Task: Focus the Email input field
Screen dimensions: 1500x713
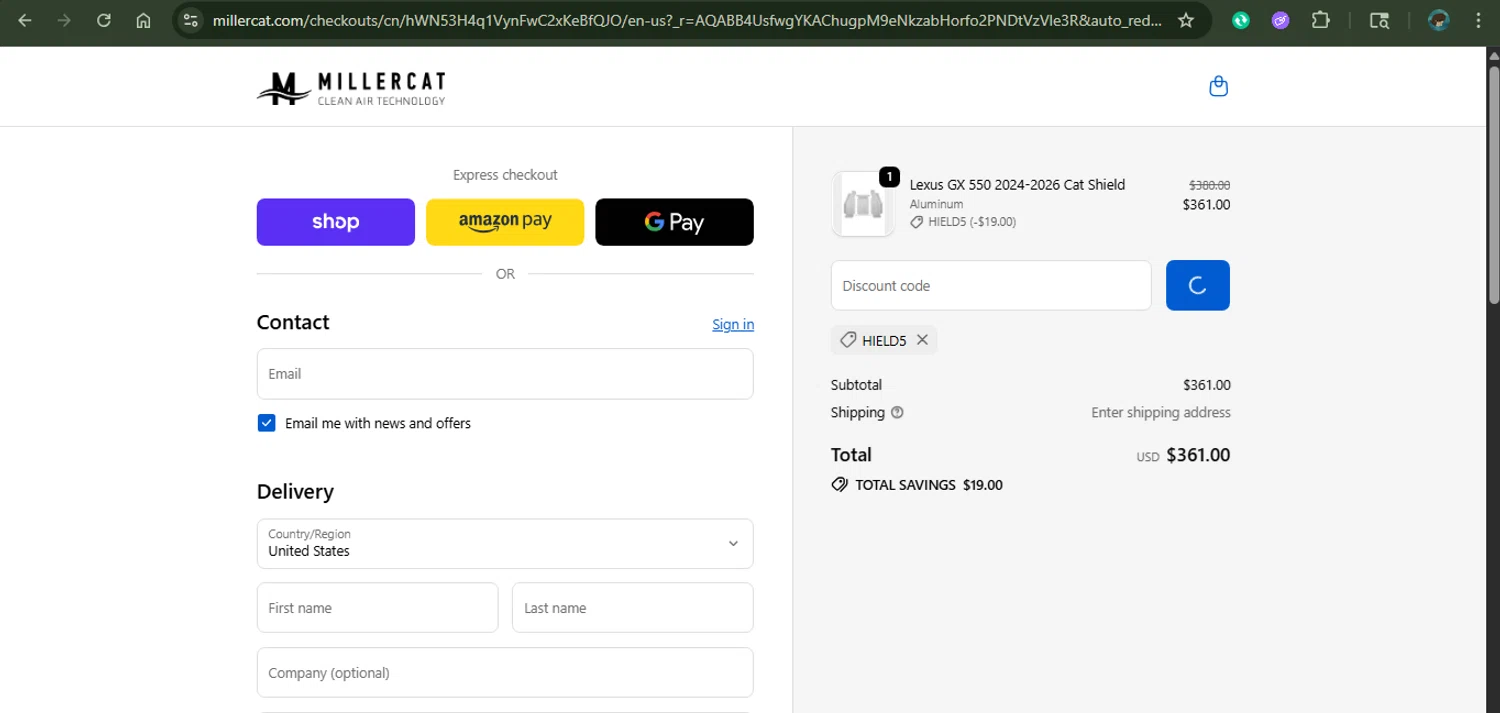Action: coord(505,374)
